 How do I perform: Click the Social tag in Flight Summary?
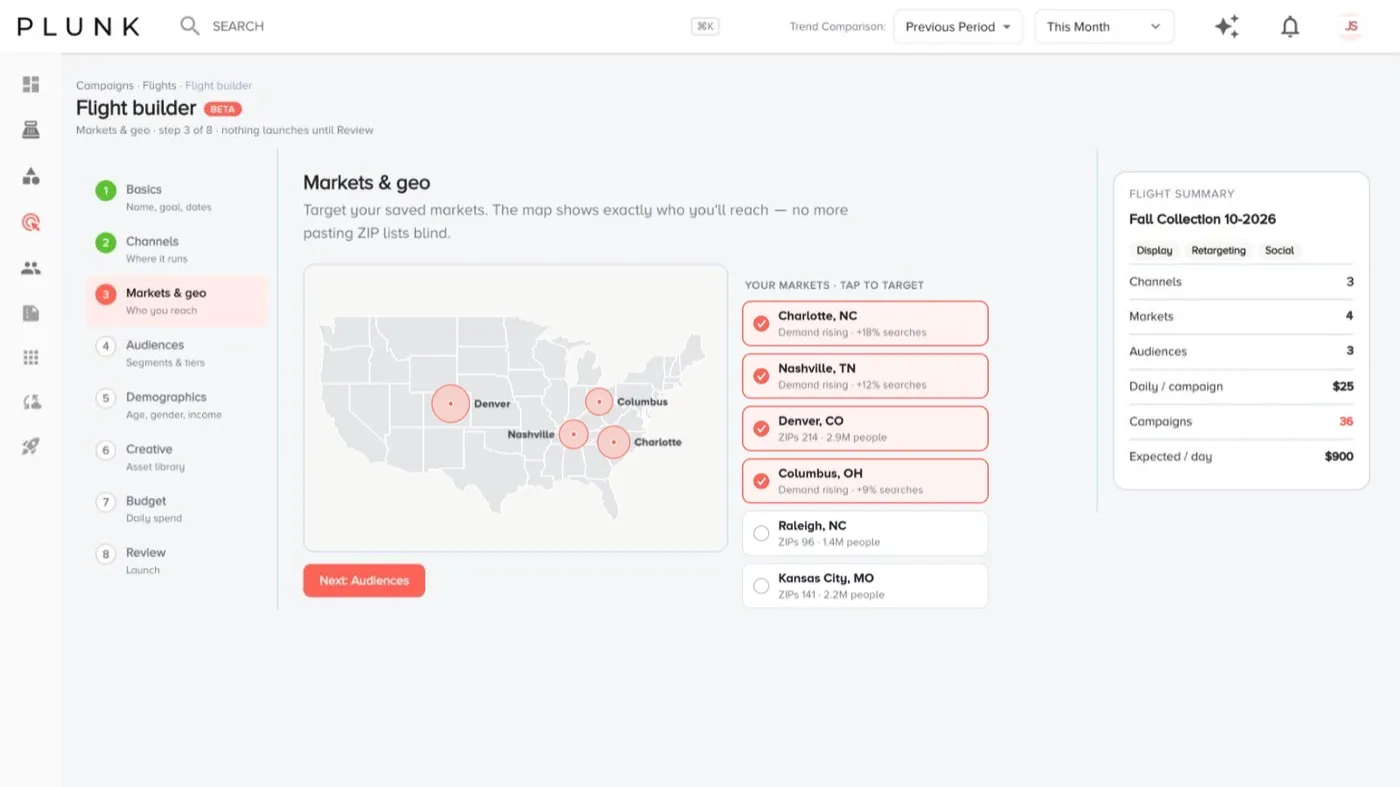click(x=1279, y=251)
